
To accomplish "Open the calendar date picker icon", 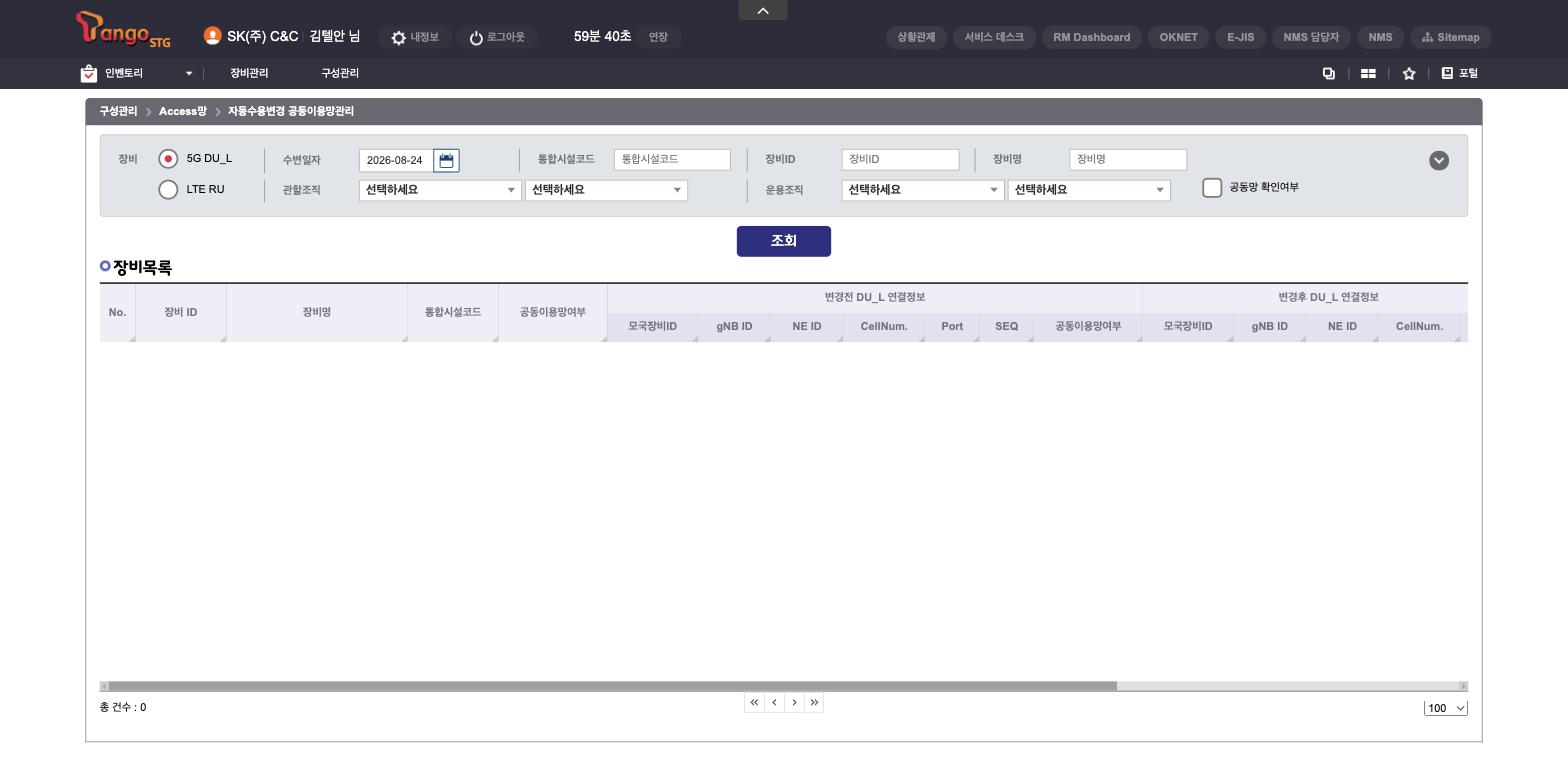I will point(446,160).
